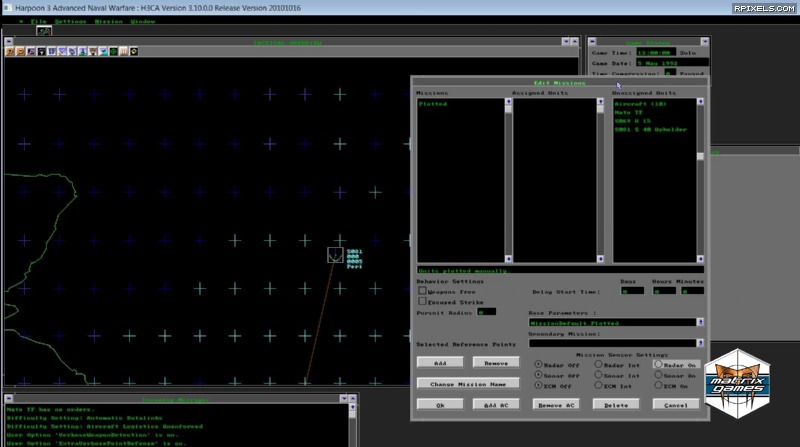Click the scroll-up arrow of Unassigned Units list

tap(700, 103)
